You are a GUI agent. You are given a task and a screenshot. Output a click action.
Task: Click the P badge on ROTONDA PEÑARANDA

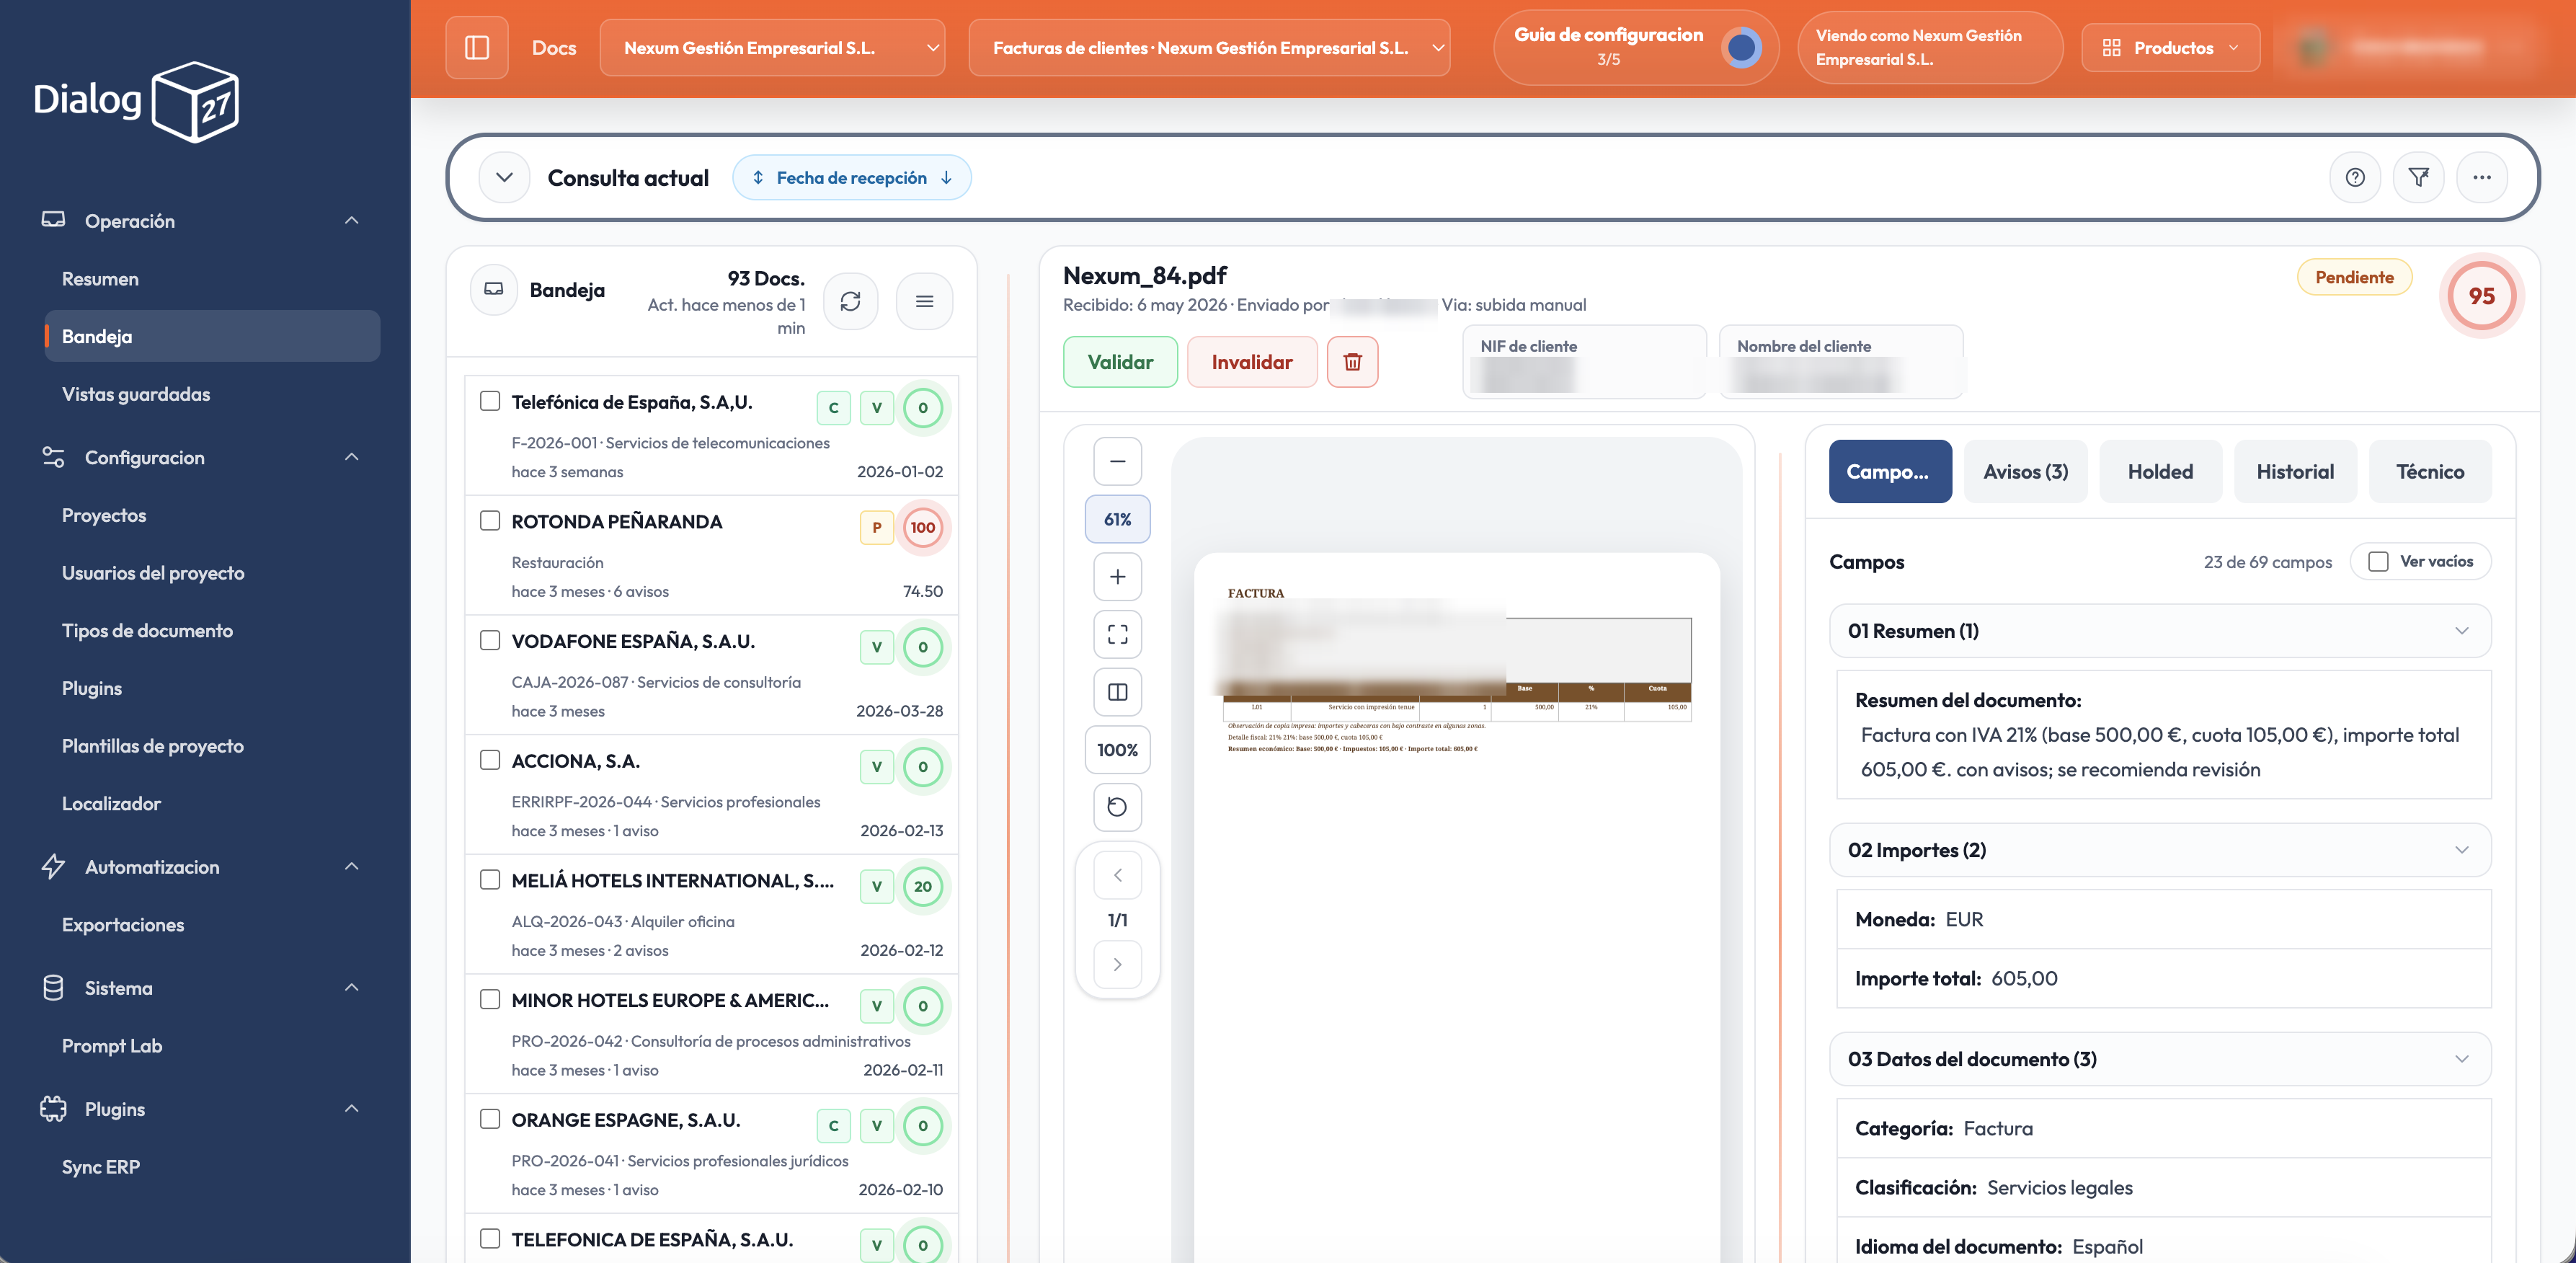pos(877,528)
